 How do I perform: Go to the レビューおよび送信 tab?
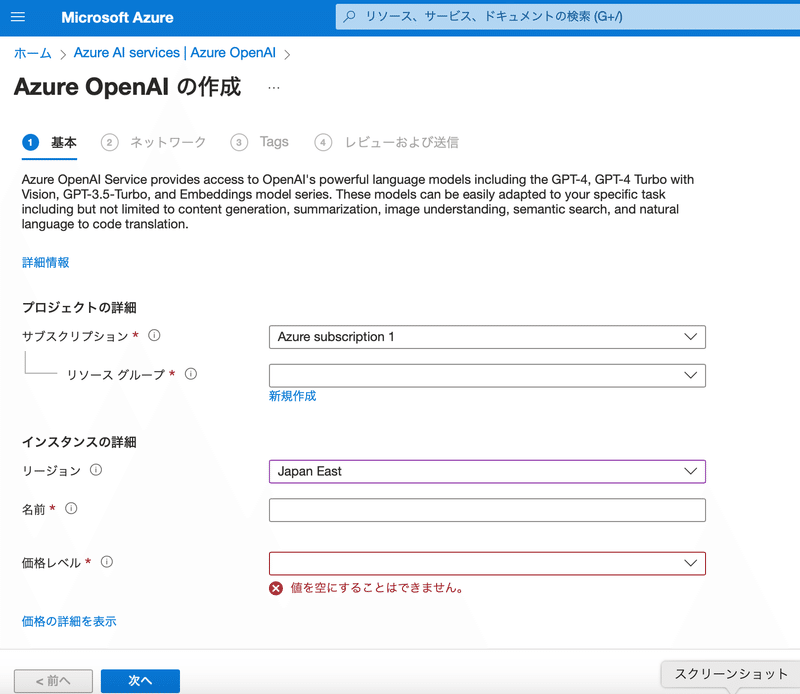click(x=387, y=142)
